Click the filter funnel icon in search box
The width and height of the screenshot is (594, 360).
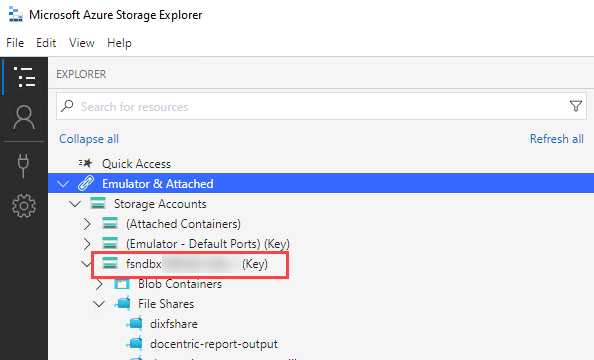pos(576,106)
